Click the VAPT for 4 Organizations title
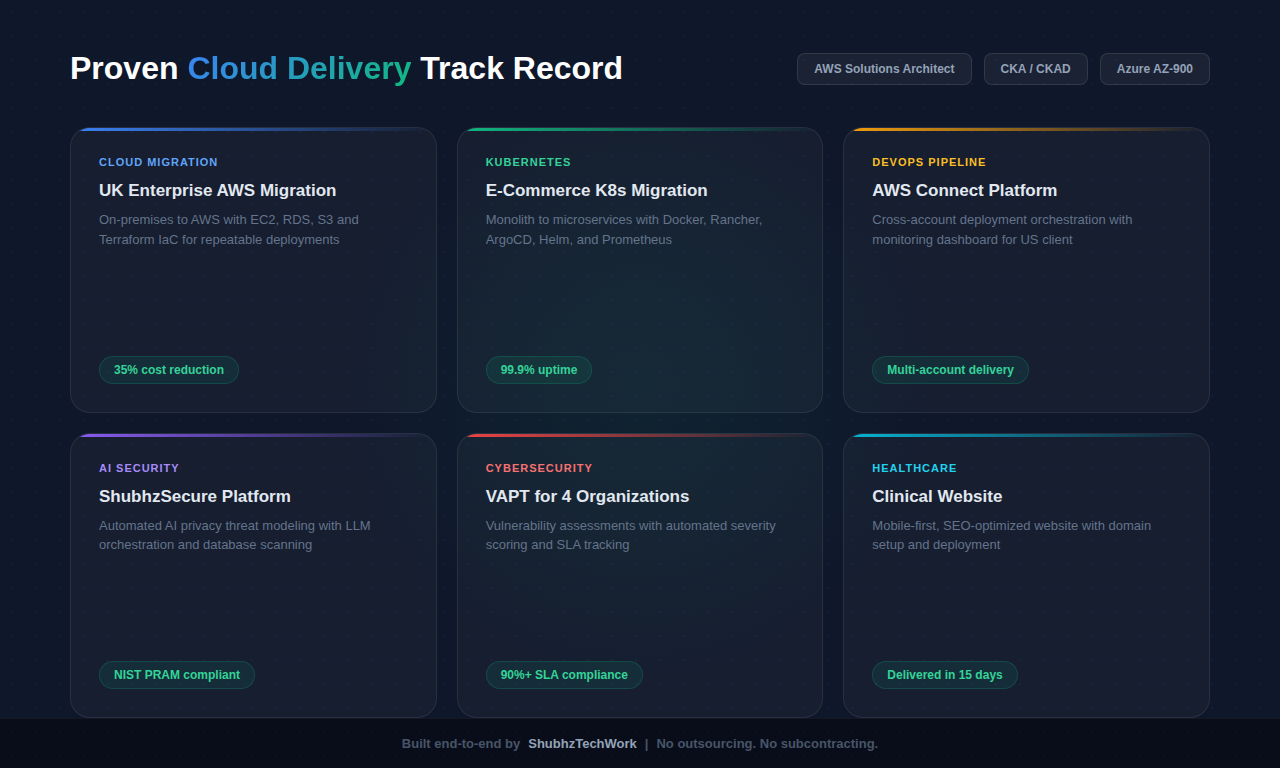 [587, 496]
